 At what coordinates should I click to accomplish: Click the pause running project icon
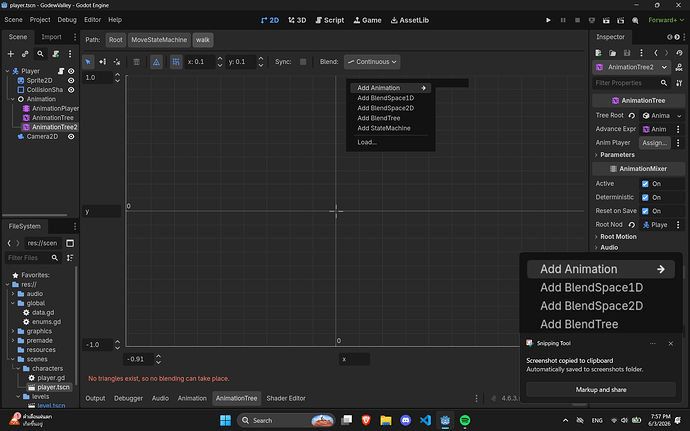tap(563, 20)
